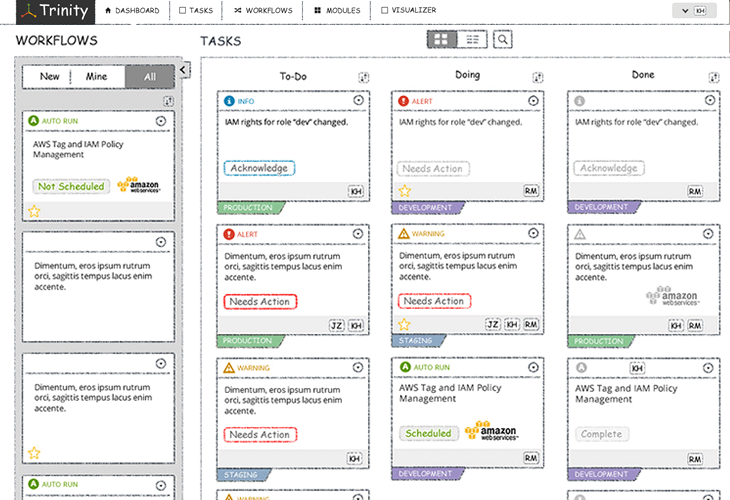This screenshot has height=500, width=730.
Task: Expand options on the INFO task card
Action: 358,101
